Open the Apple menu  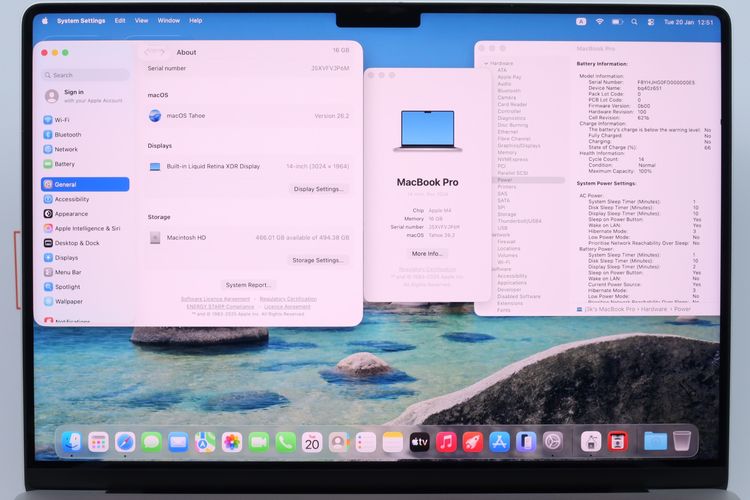[45, 21]
